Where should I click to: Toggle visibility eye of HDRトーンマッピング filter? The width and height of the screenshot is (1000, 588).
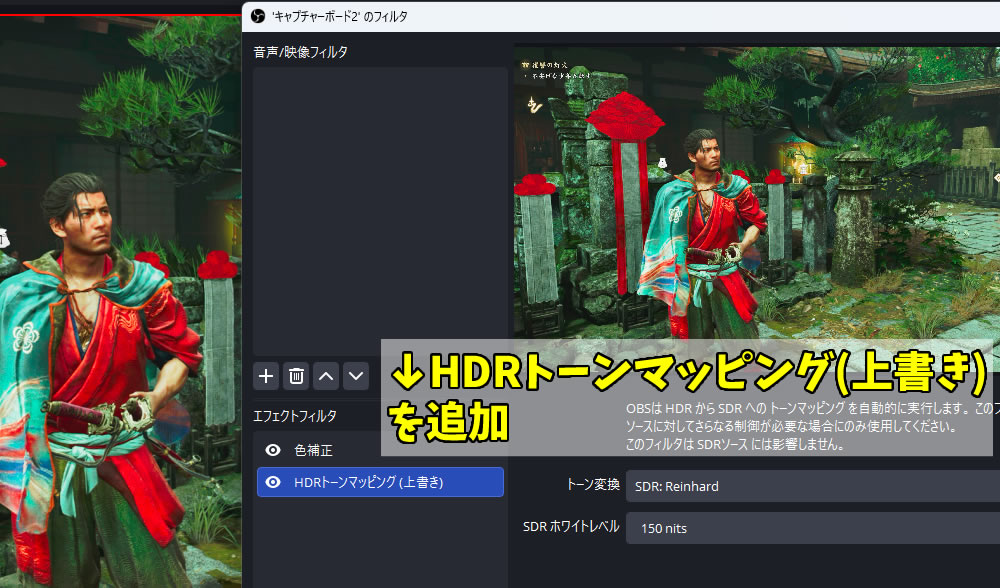(273, 482)
